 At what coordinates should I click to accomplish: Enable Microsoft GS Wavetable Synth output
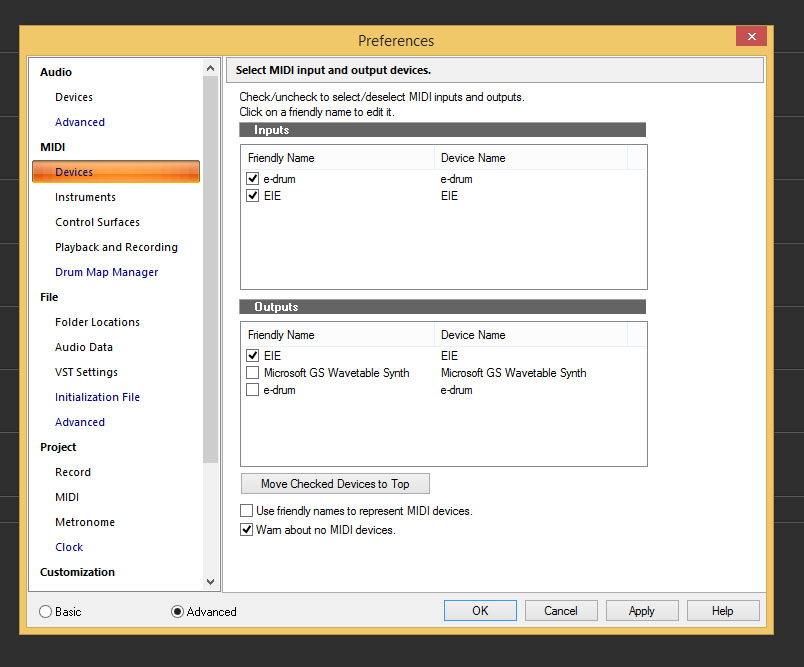253,373
